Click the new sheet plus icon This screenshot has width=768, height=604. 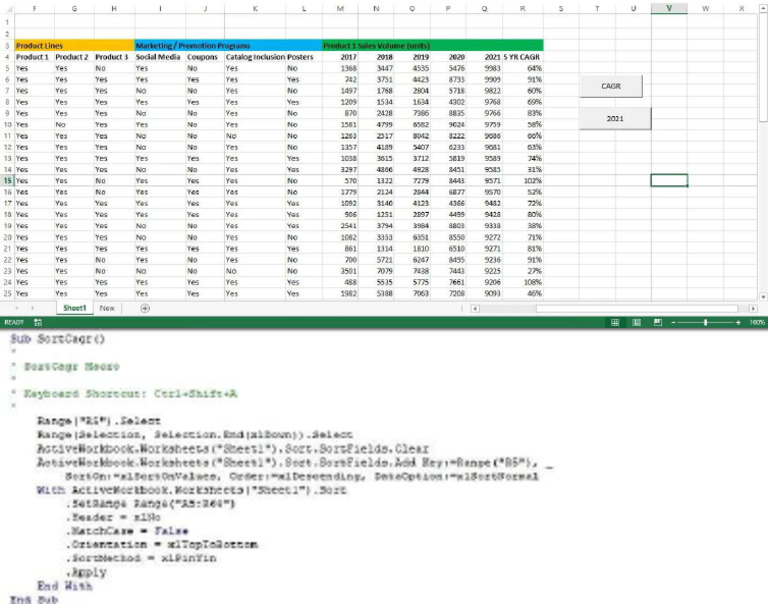click(145, 309)
